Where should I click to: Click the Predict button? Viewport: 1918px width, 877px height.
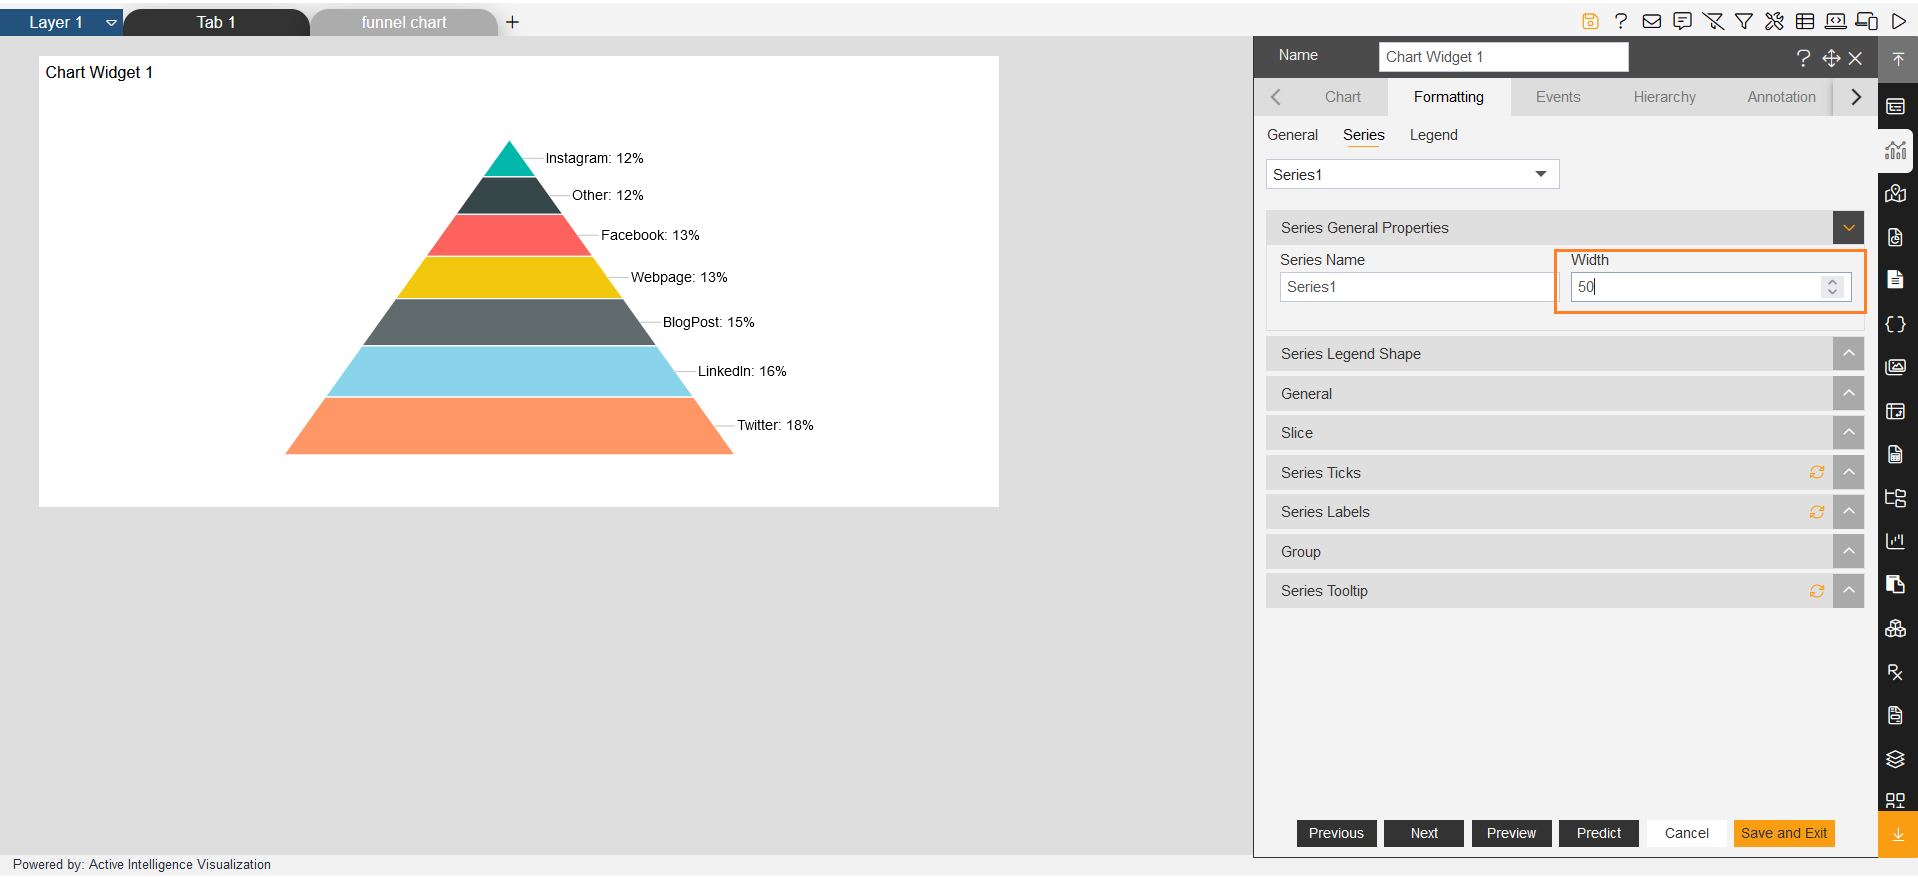[x=1599, y=833]
